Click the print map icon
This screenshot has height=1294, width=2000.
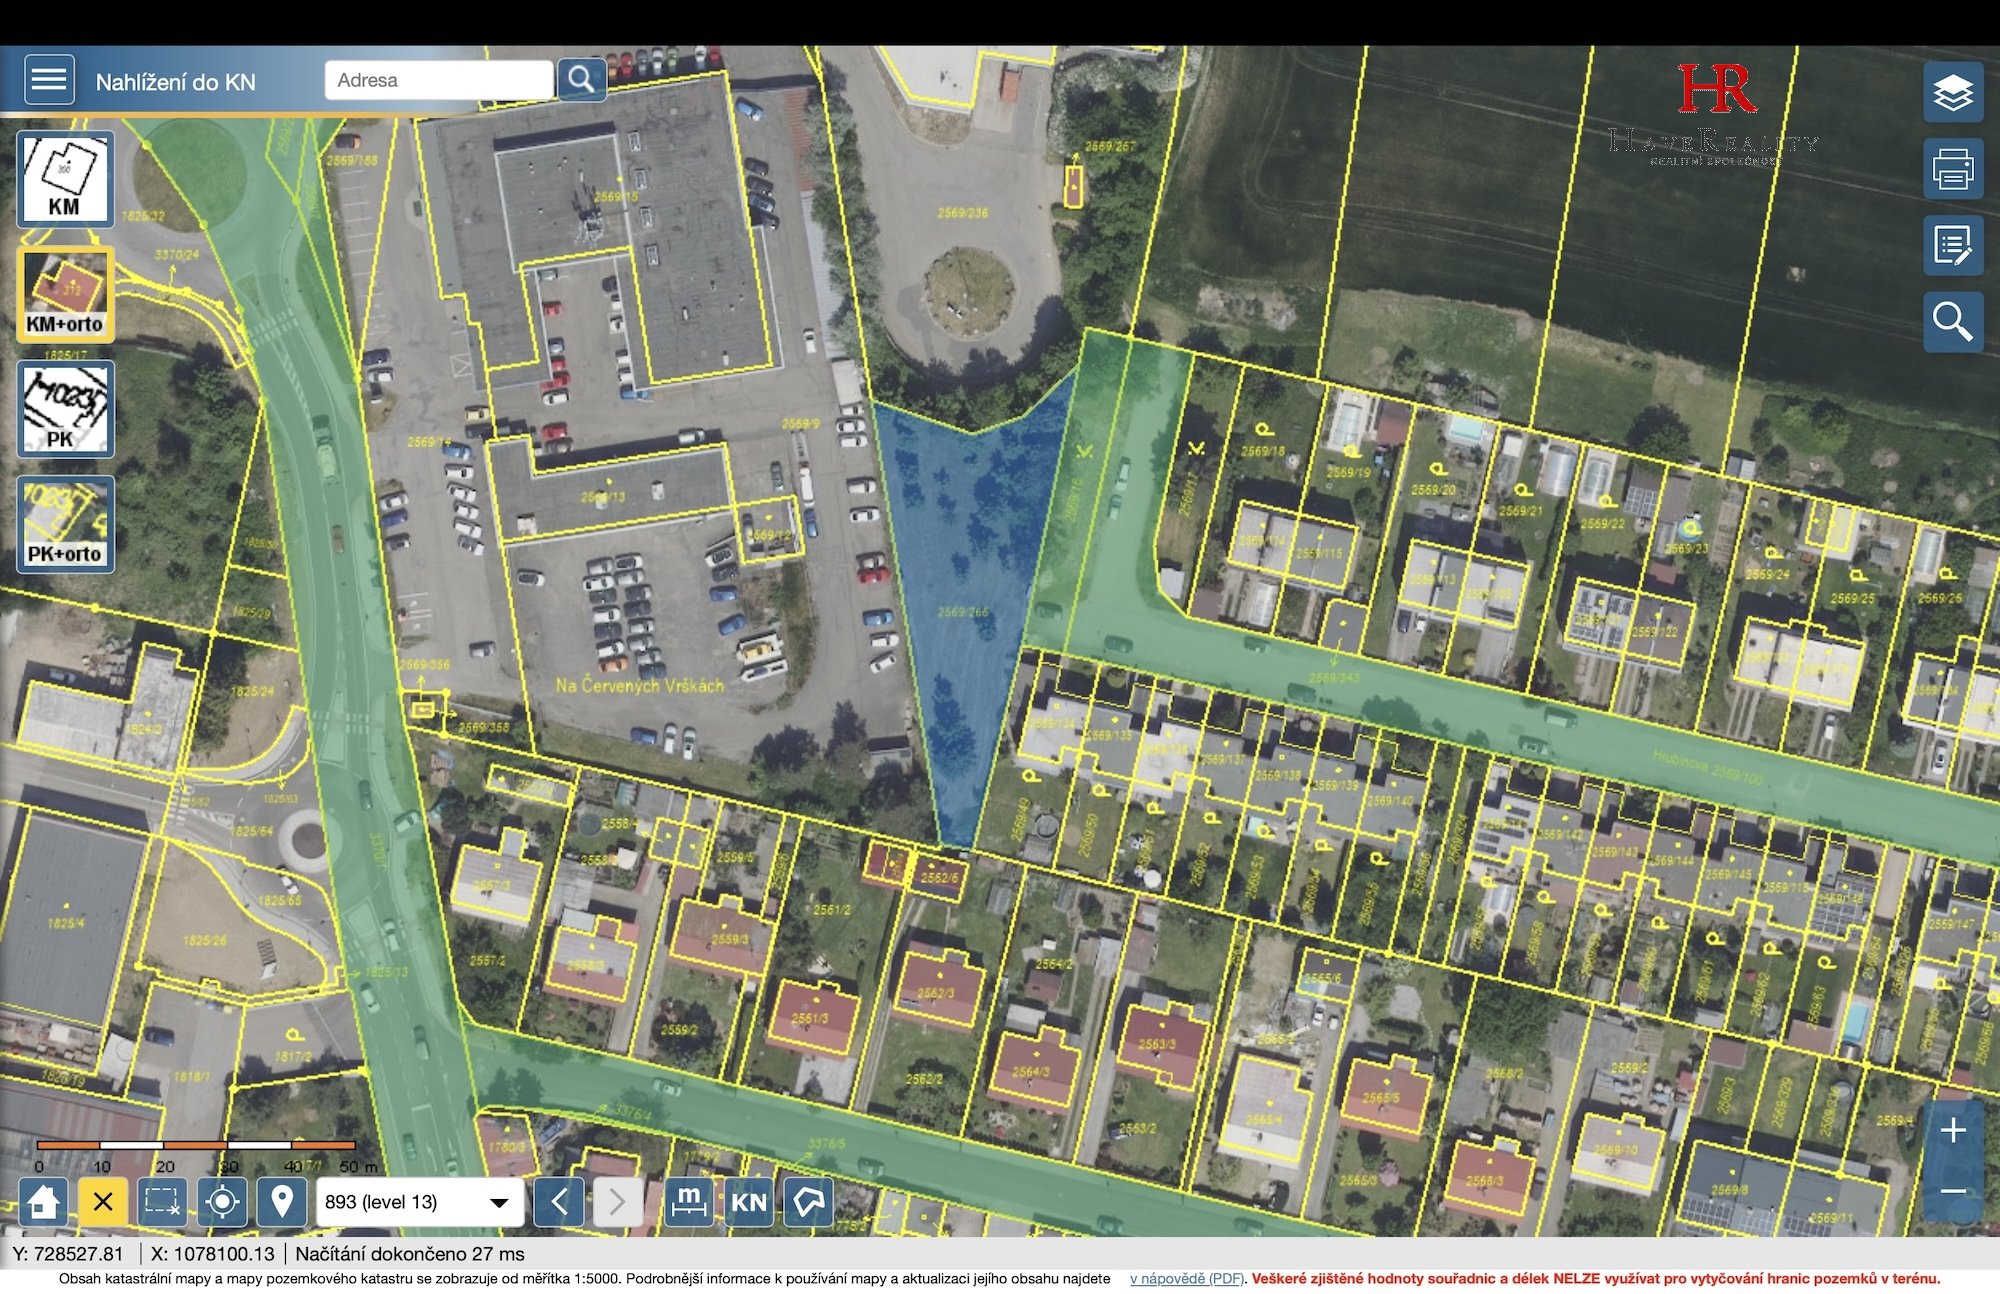1952,169
